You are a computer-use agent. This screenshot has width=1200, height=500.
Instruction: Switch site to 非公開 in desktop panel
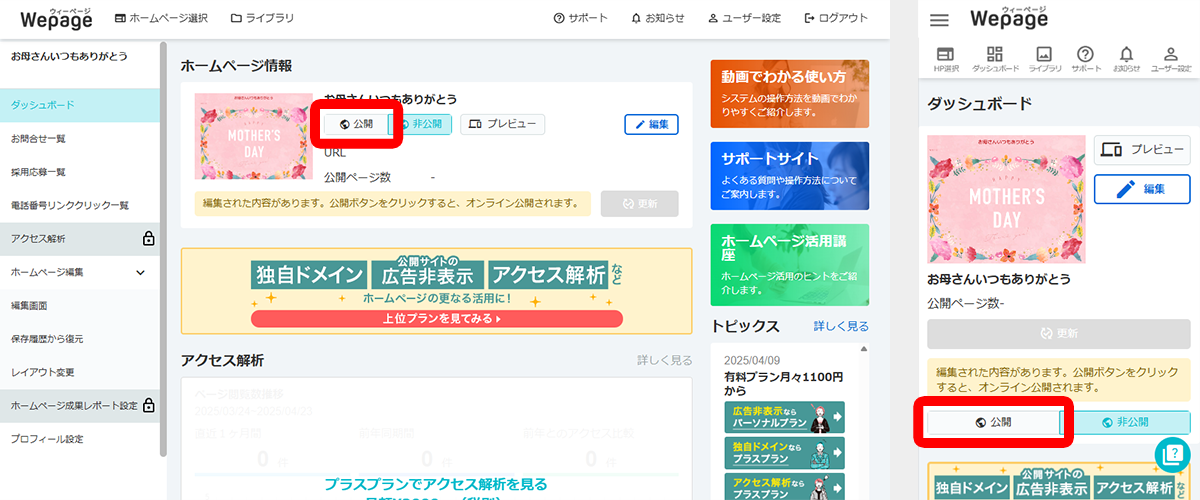pos(421,124)
